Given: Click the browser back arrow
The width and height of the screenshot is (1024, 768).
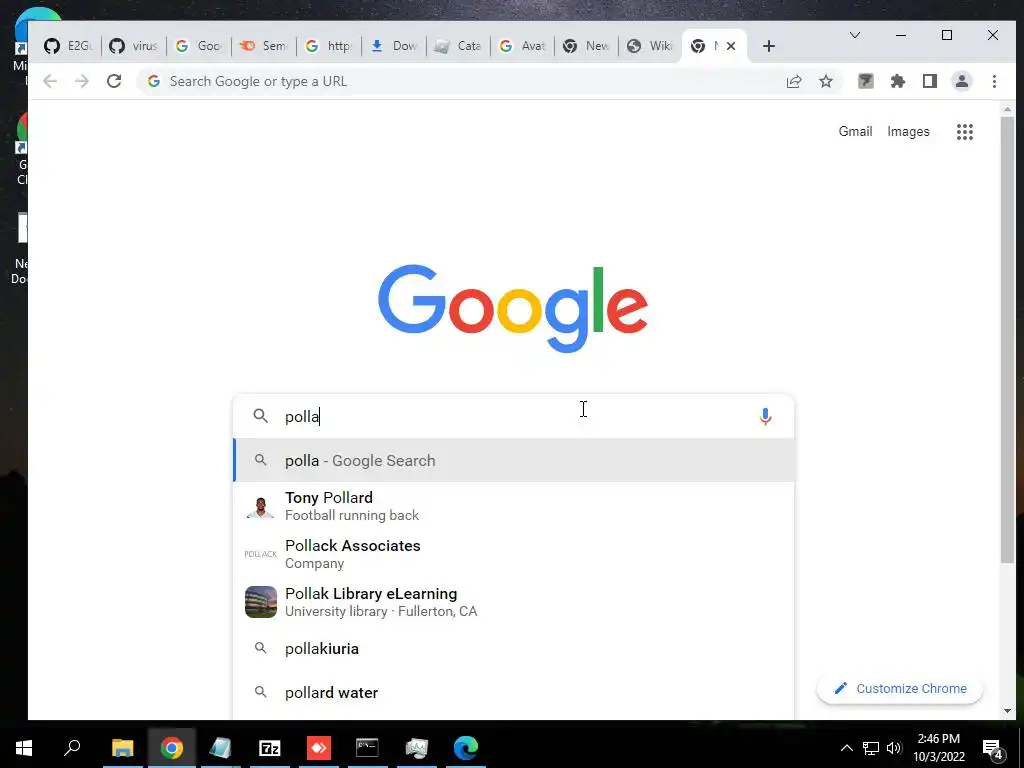Looking at the screenshot, I should [50, 81].
